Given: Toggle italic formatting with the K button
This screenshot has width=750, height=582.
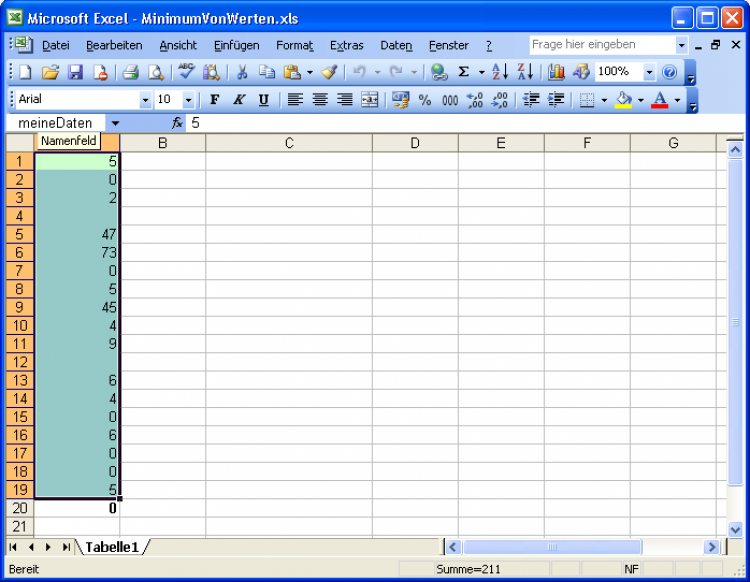Looking at the screenshot, I should pyautogui.click(x=239, y=100).
